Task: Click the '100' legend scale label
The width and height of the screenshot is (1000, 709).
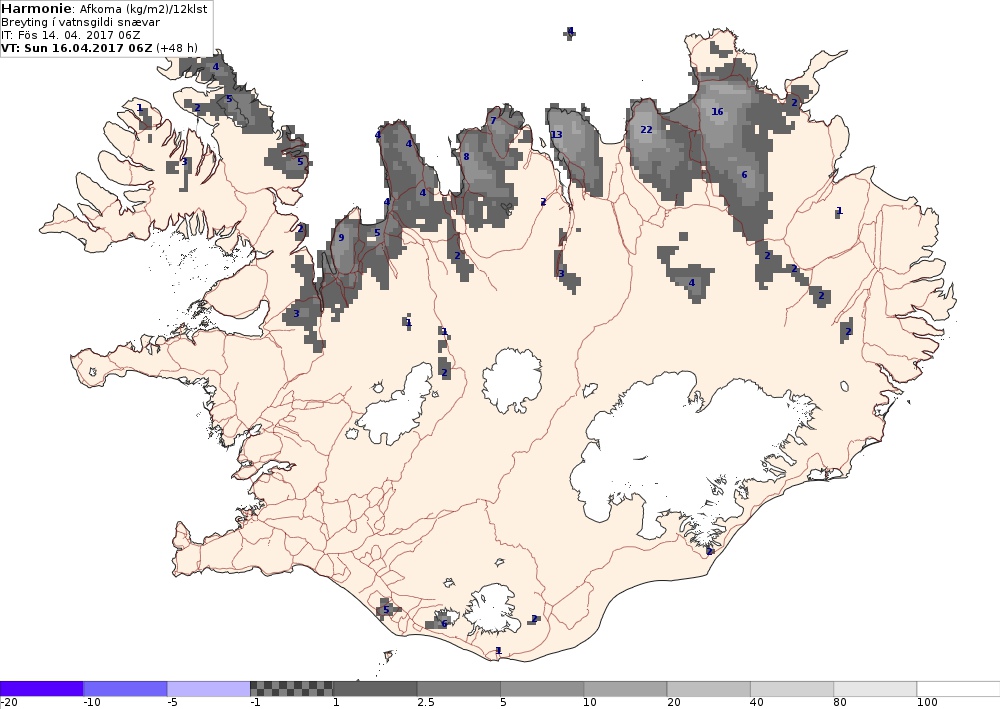Action: click(x=927, y=703)
